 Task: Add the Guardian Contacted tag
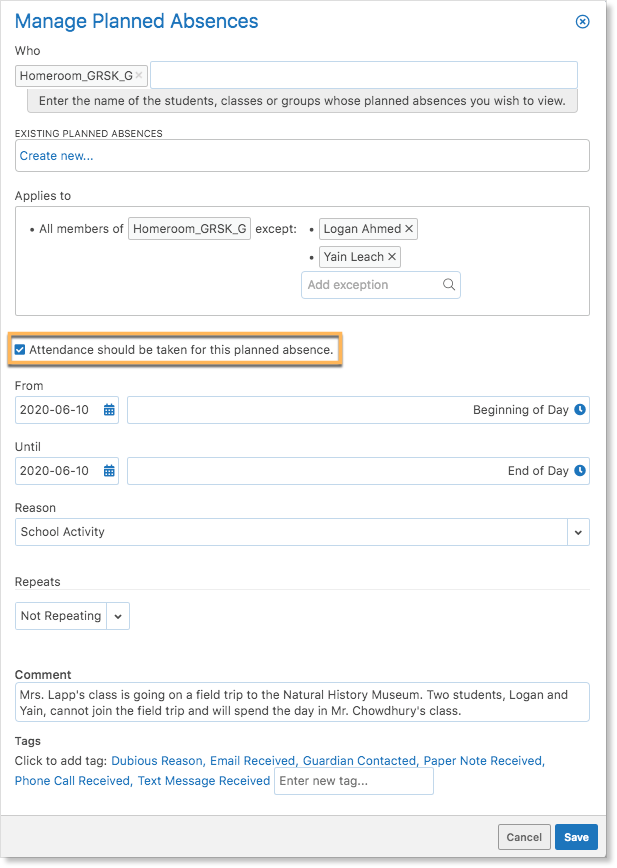(x=360, y=761)
